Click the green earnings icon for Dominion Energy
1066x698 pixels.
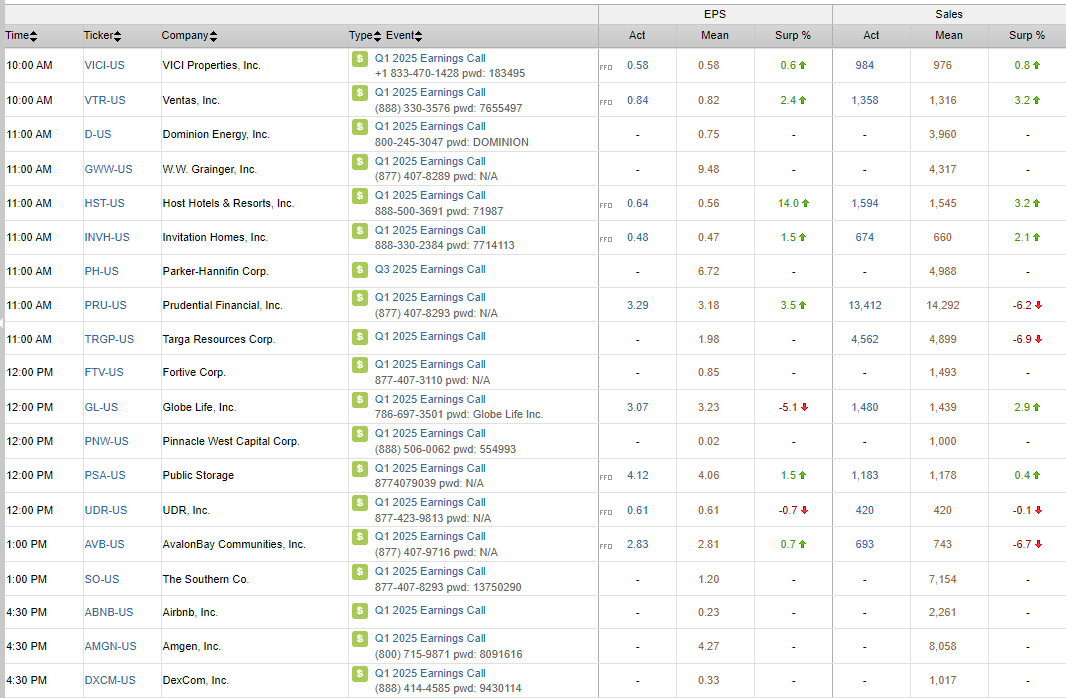tap(360, 126)
